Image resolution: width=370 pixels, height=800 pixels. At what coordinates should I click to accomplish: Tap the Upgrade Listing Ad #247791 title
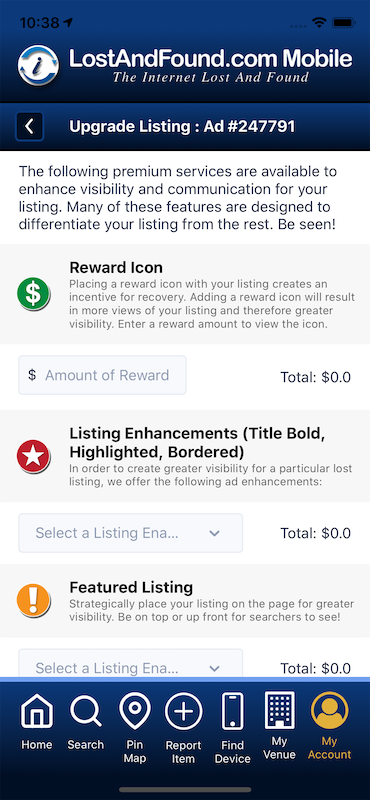pyautogui.click(x=182, y=127)
